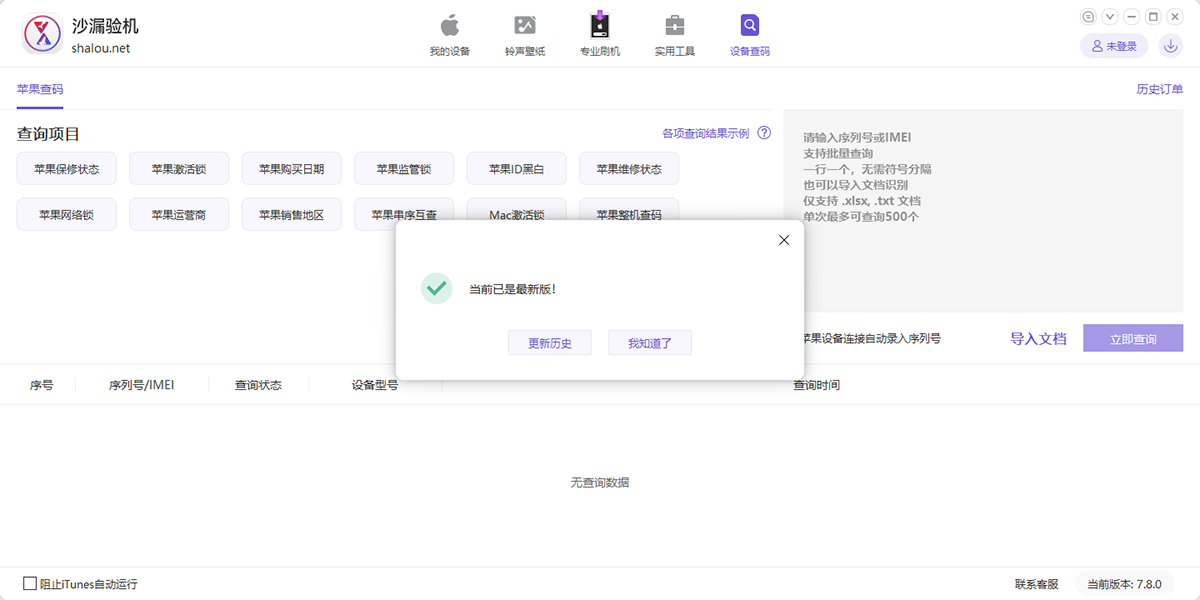This screenshot has width=1200, height=600.
Task: Maximize the application window
Action: (x=1153, y=16)
